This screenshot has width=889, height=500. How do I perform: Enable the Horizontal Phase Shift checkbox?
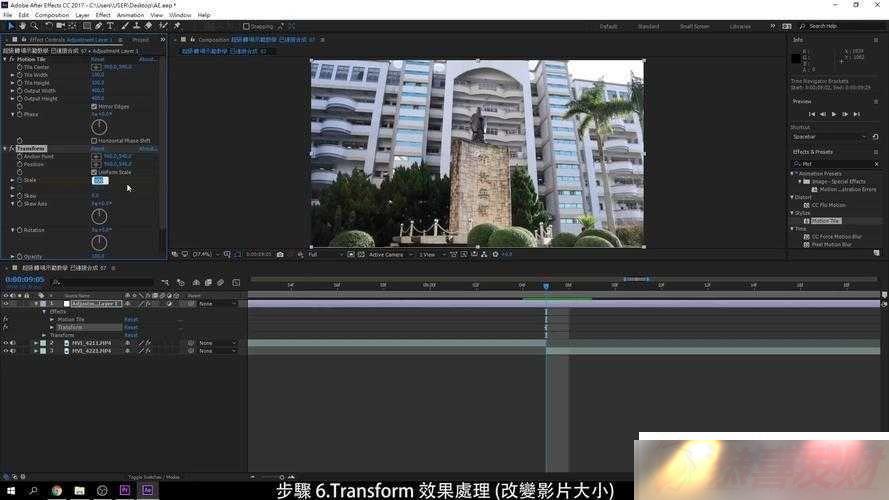pyautogui.click(x=94, y=141)
